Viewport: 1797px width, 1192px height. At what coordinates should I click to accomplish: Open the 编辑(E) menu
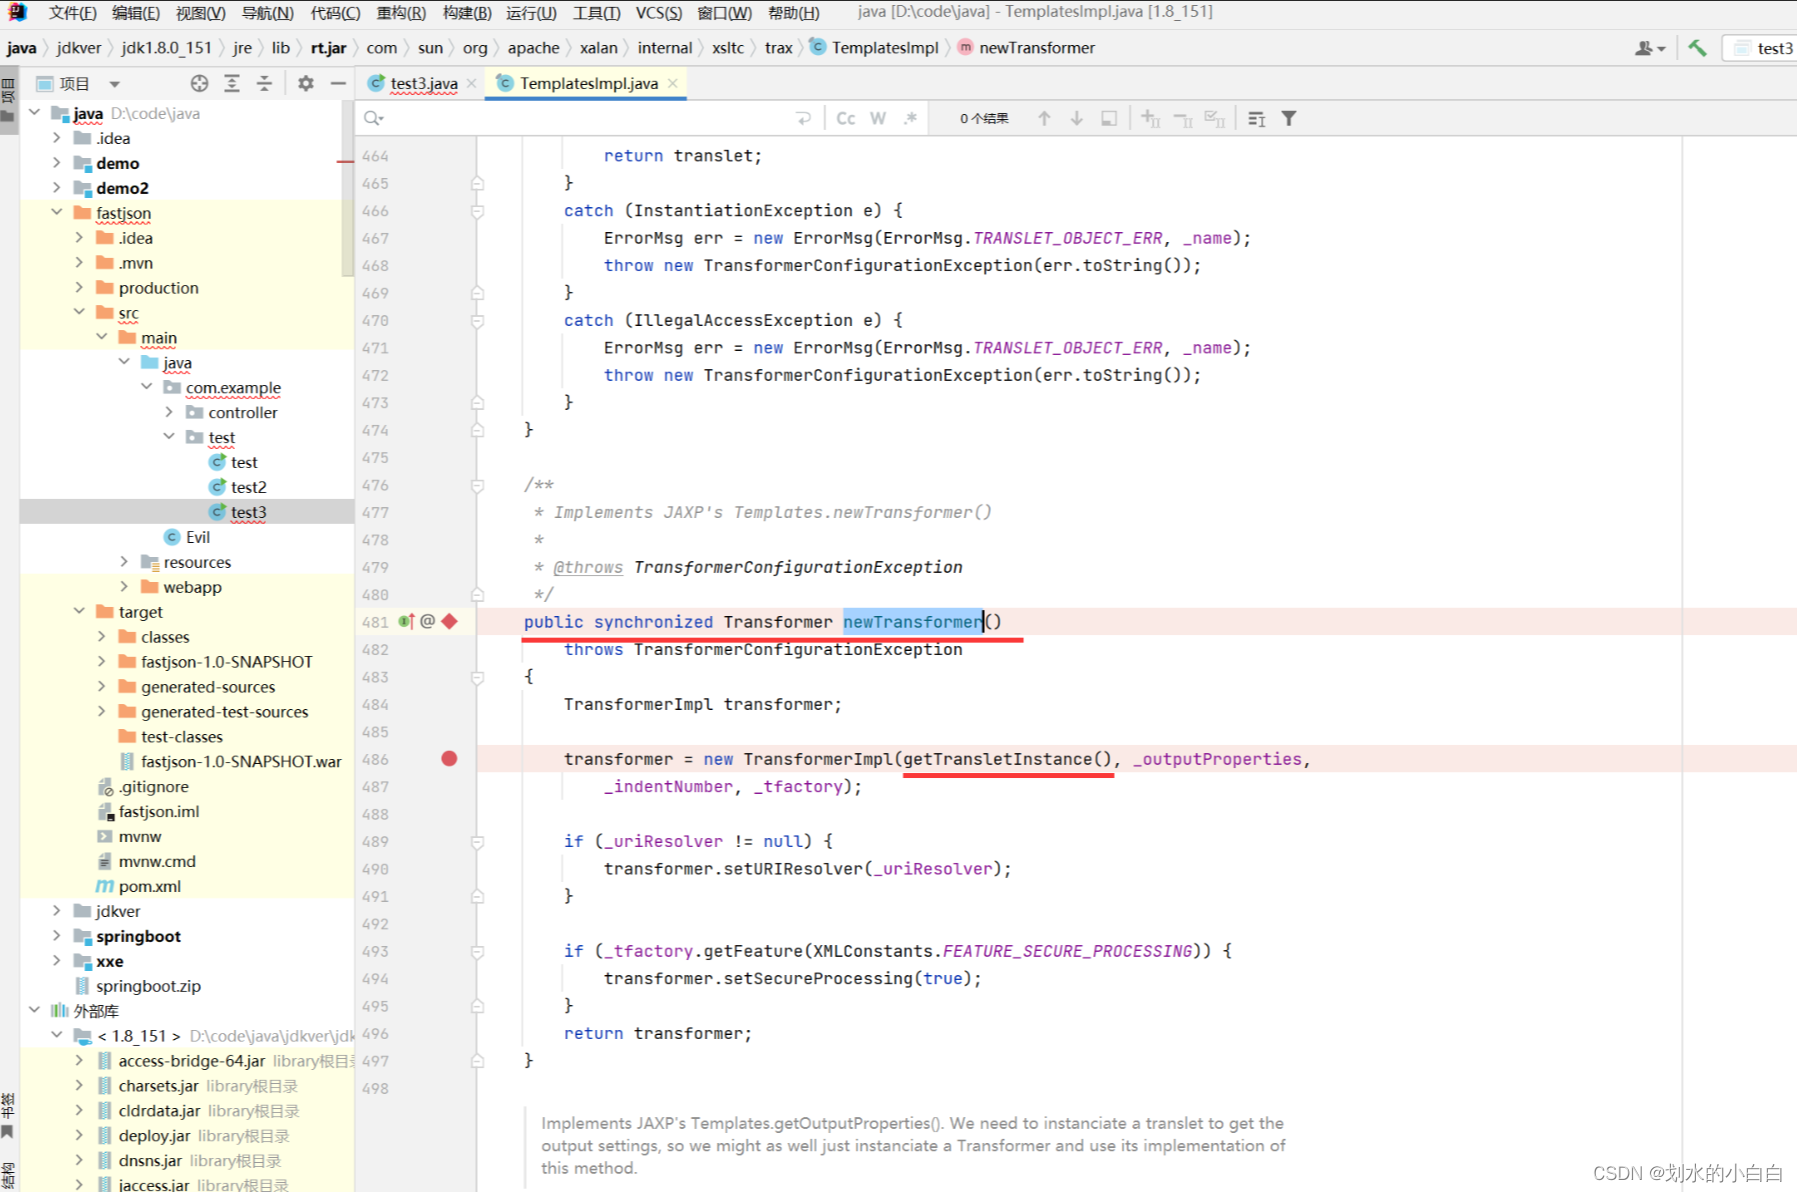[x=136, y=12]
